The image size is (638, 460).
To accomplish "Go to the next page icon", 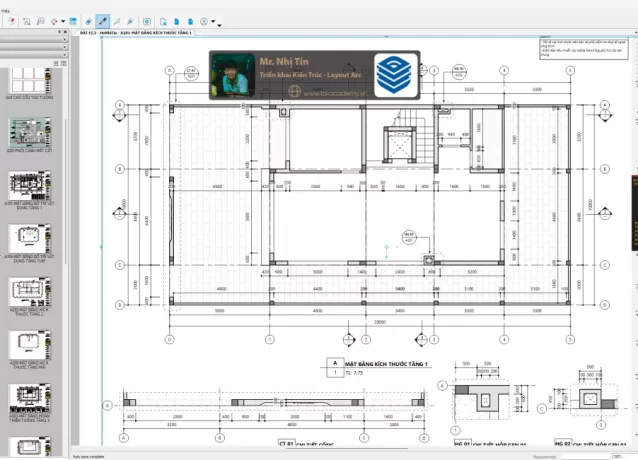I will coord(190,21).
